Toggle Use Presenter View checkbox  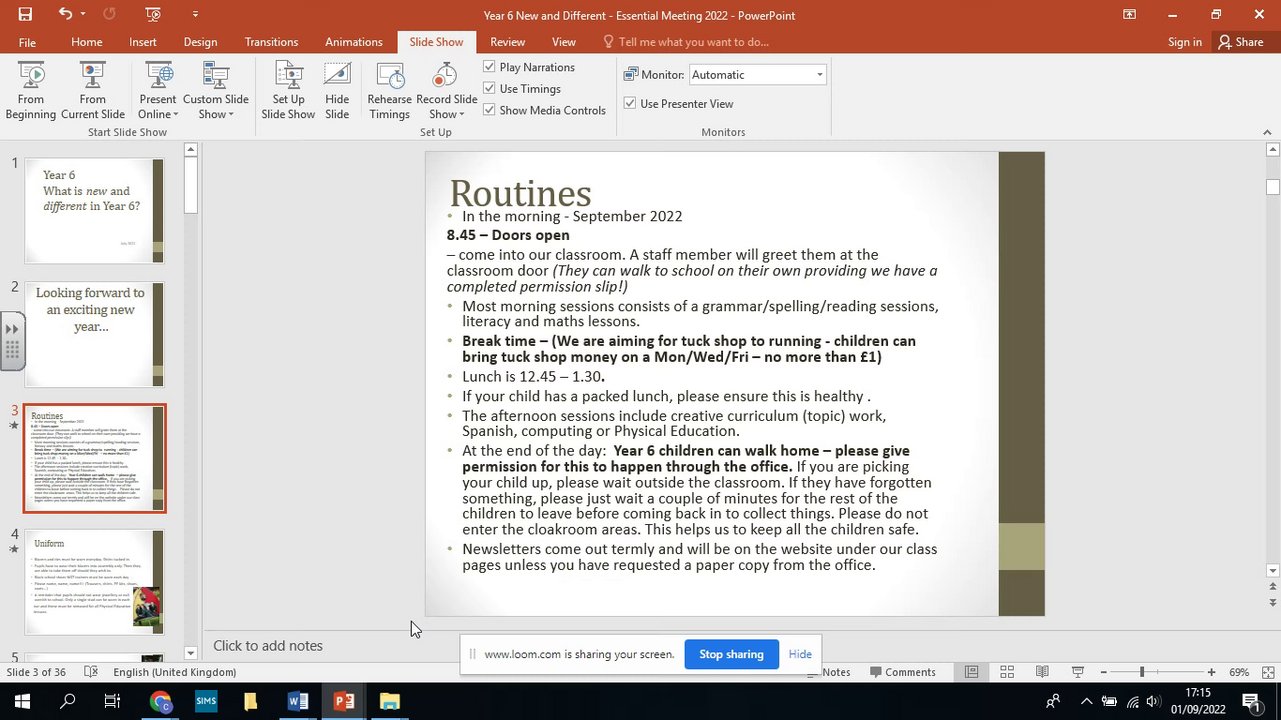pyautogui.click(x=630, y=103)
